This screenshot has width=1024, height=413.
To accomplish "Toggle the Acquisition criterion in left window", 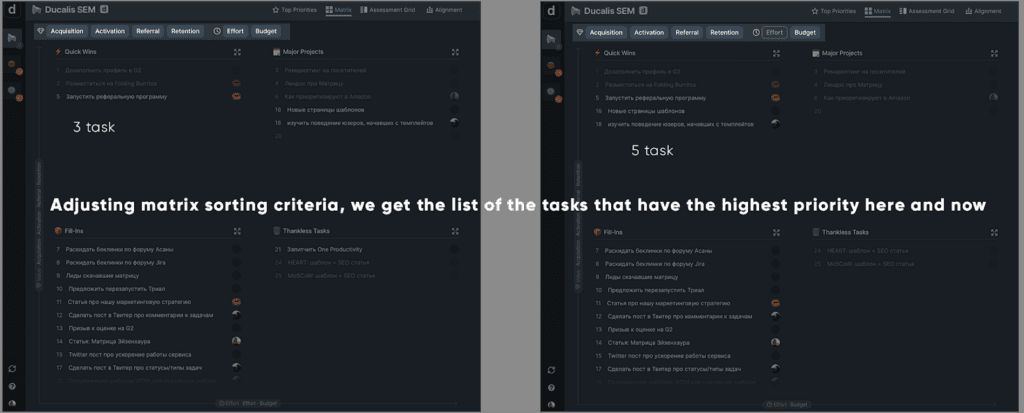I will click(67, 31).
